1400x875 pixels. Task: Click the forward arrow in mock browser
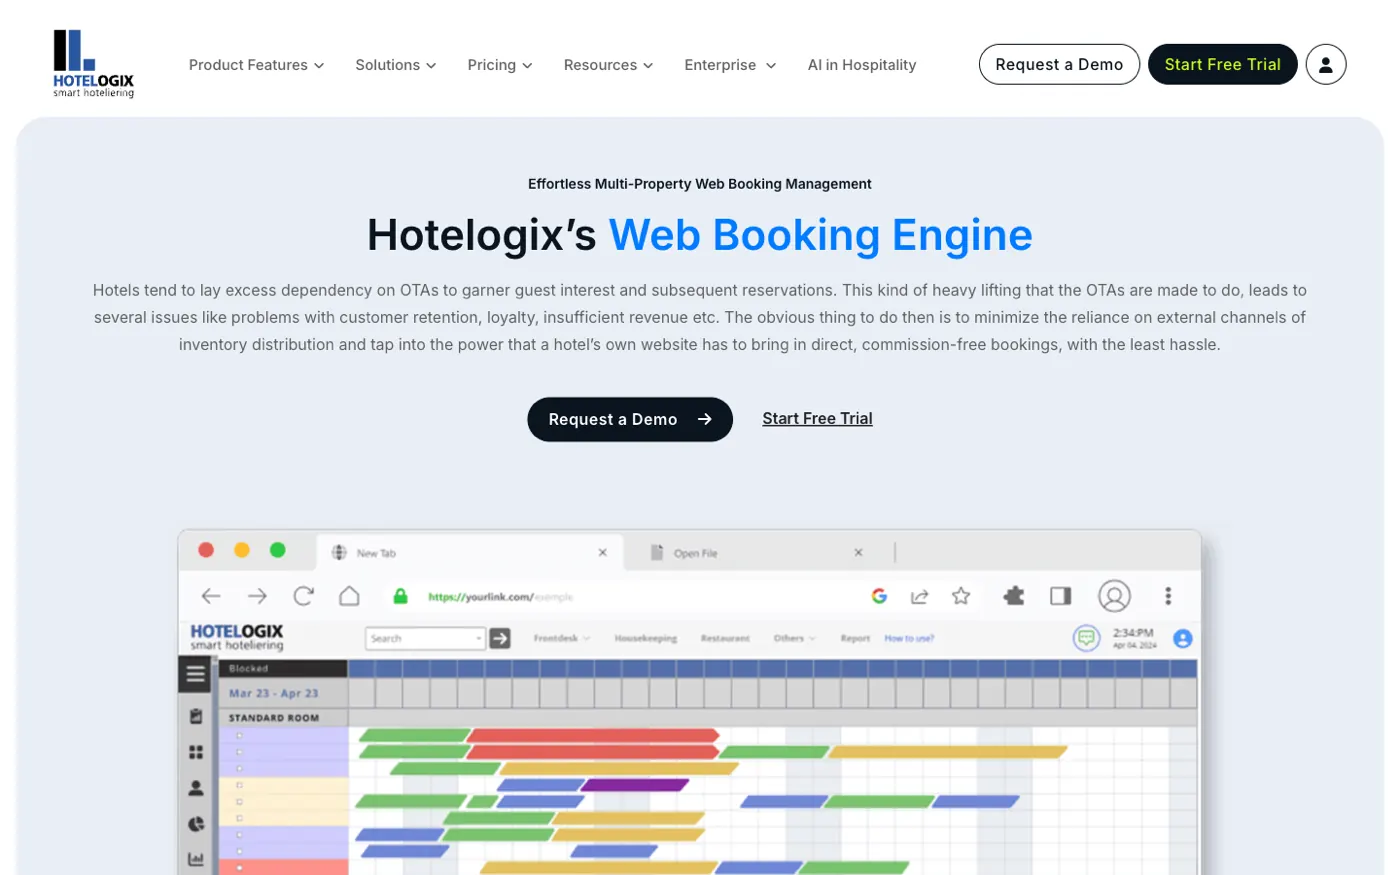click(257, 596)
